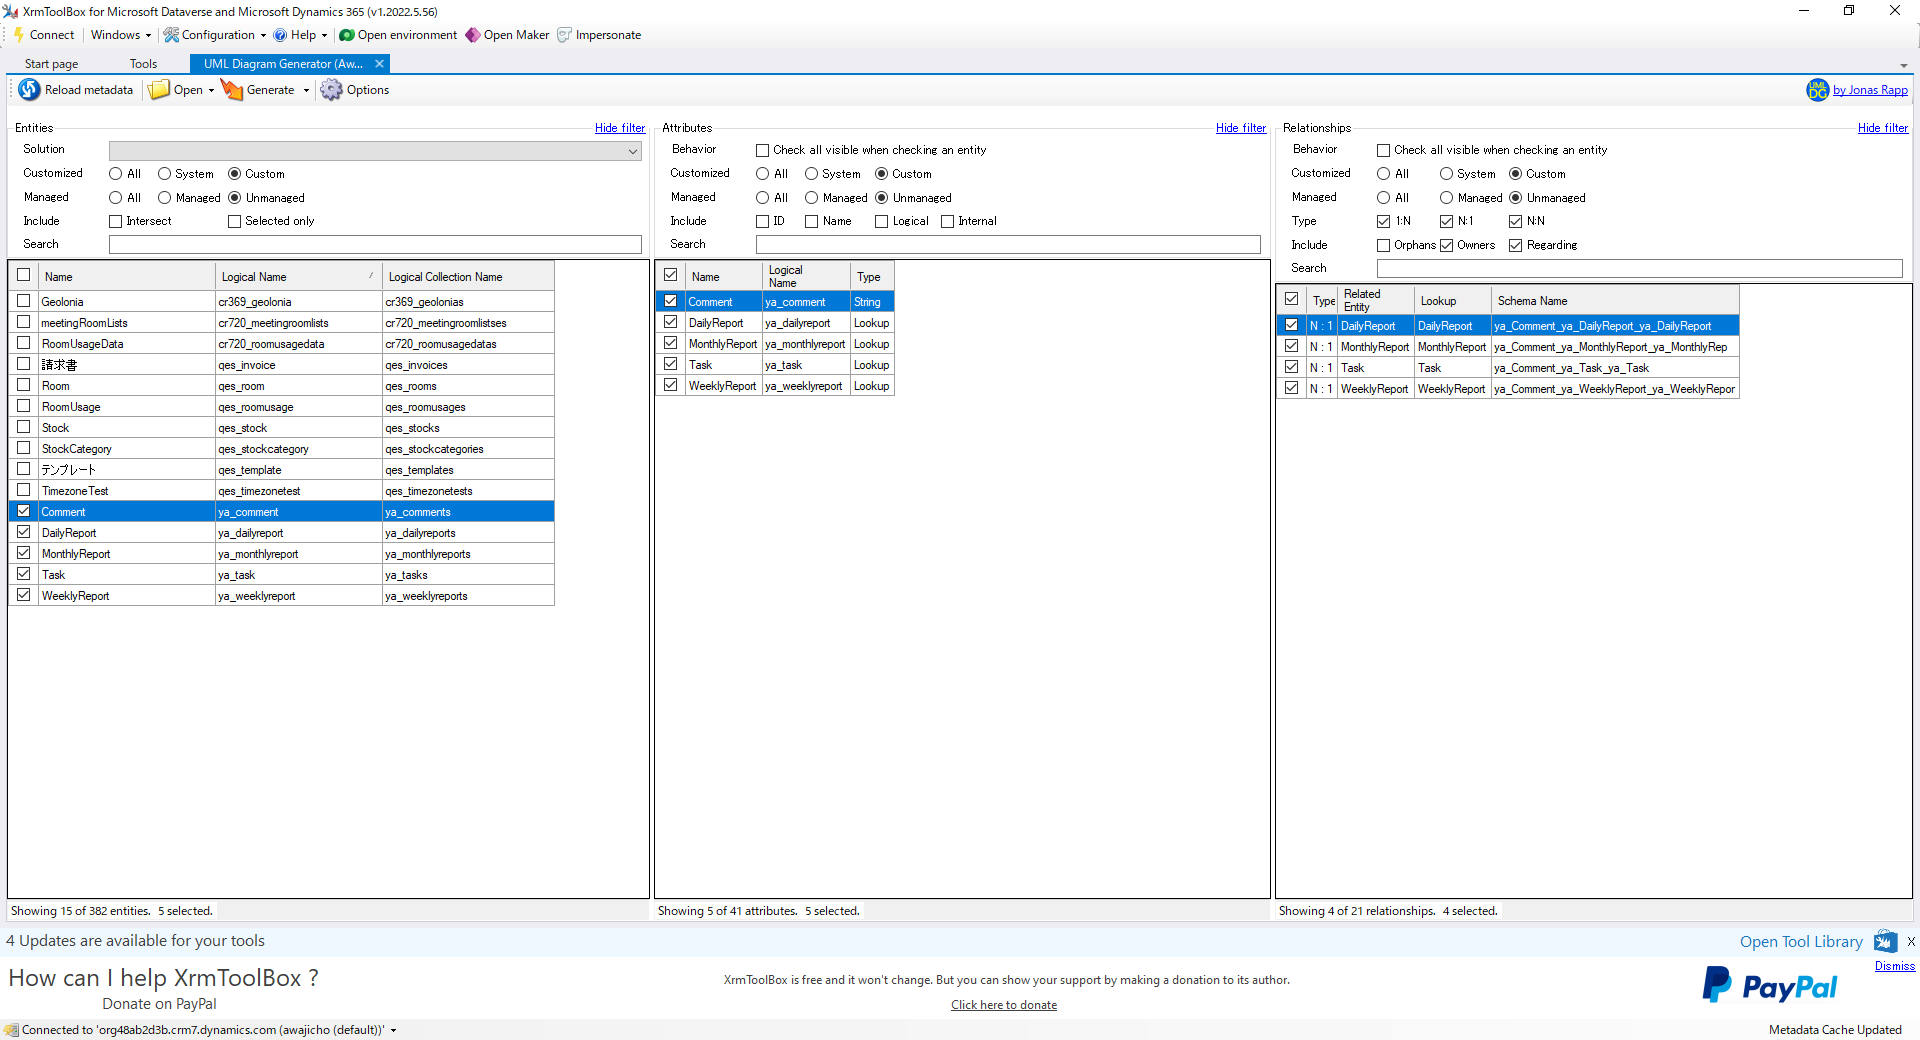1920x1040 pixels.
Task: Focus the Relationships Search field
Action: click(x=1640, y=268)
